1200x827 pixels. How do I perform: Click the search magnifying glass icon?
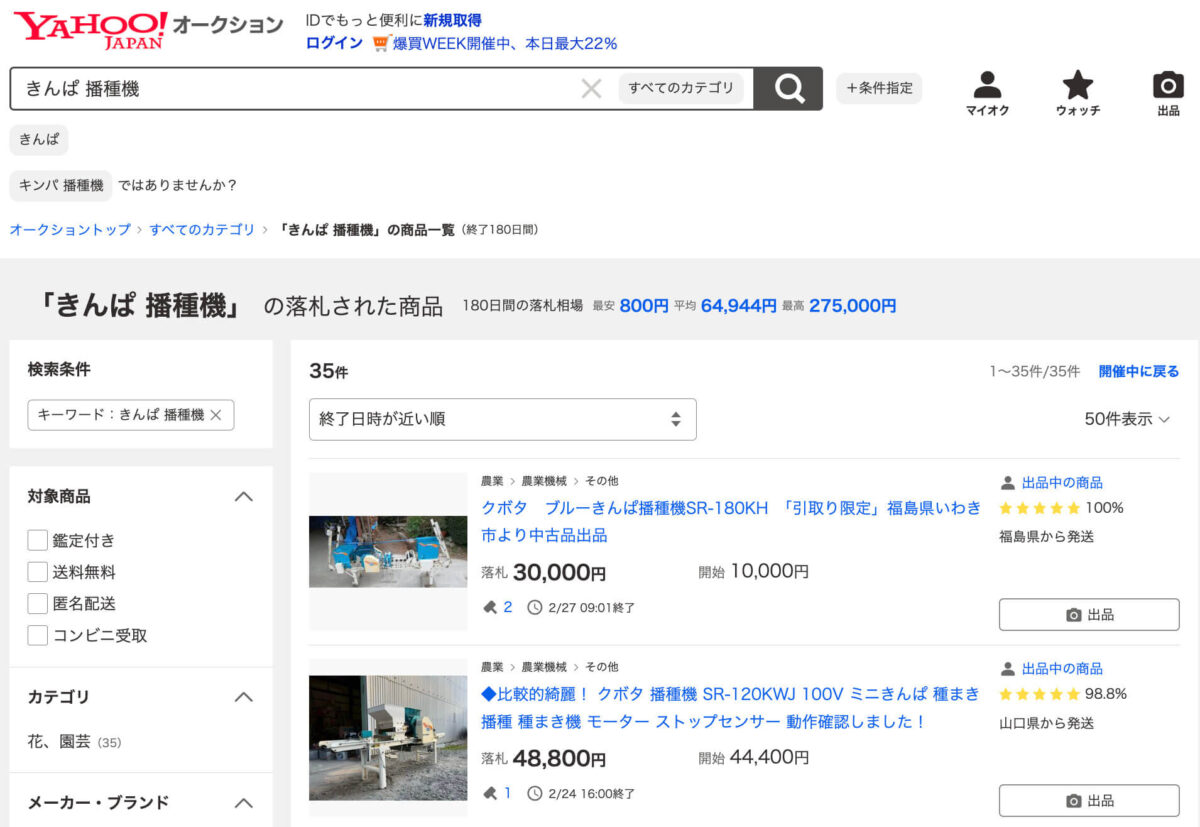click(789, 88)
